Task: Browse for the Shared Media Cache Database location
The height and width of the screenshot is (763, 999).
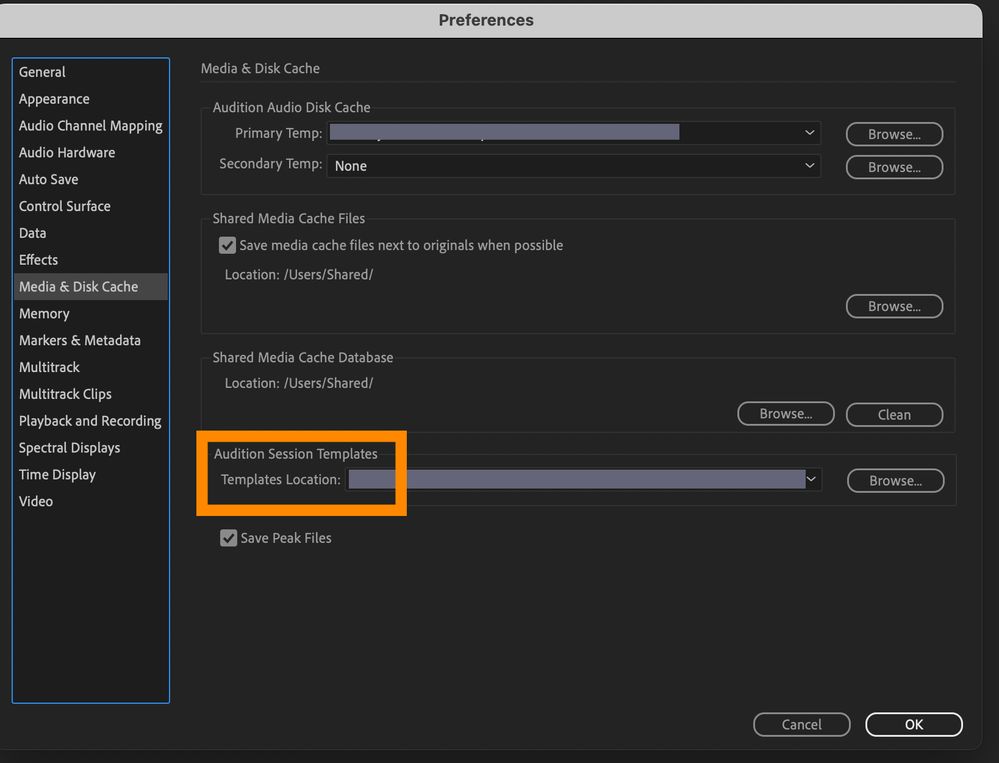Action: point(785,414)
